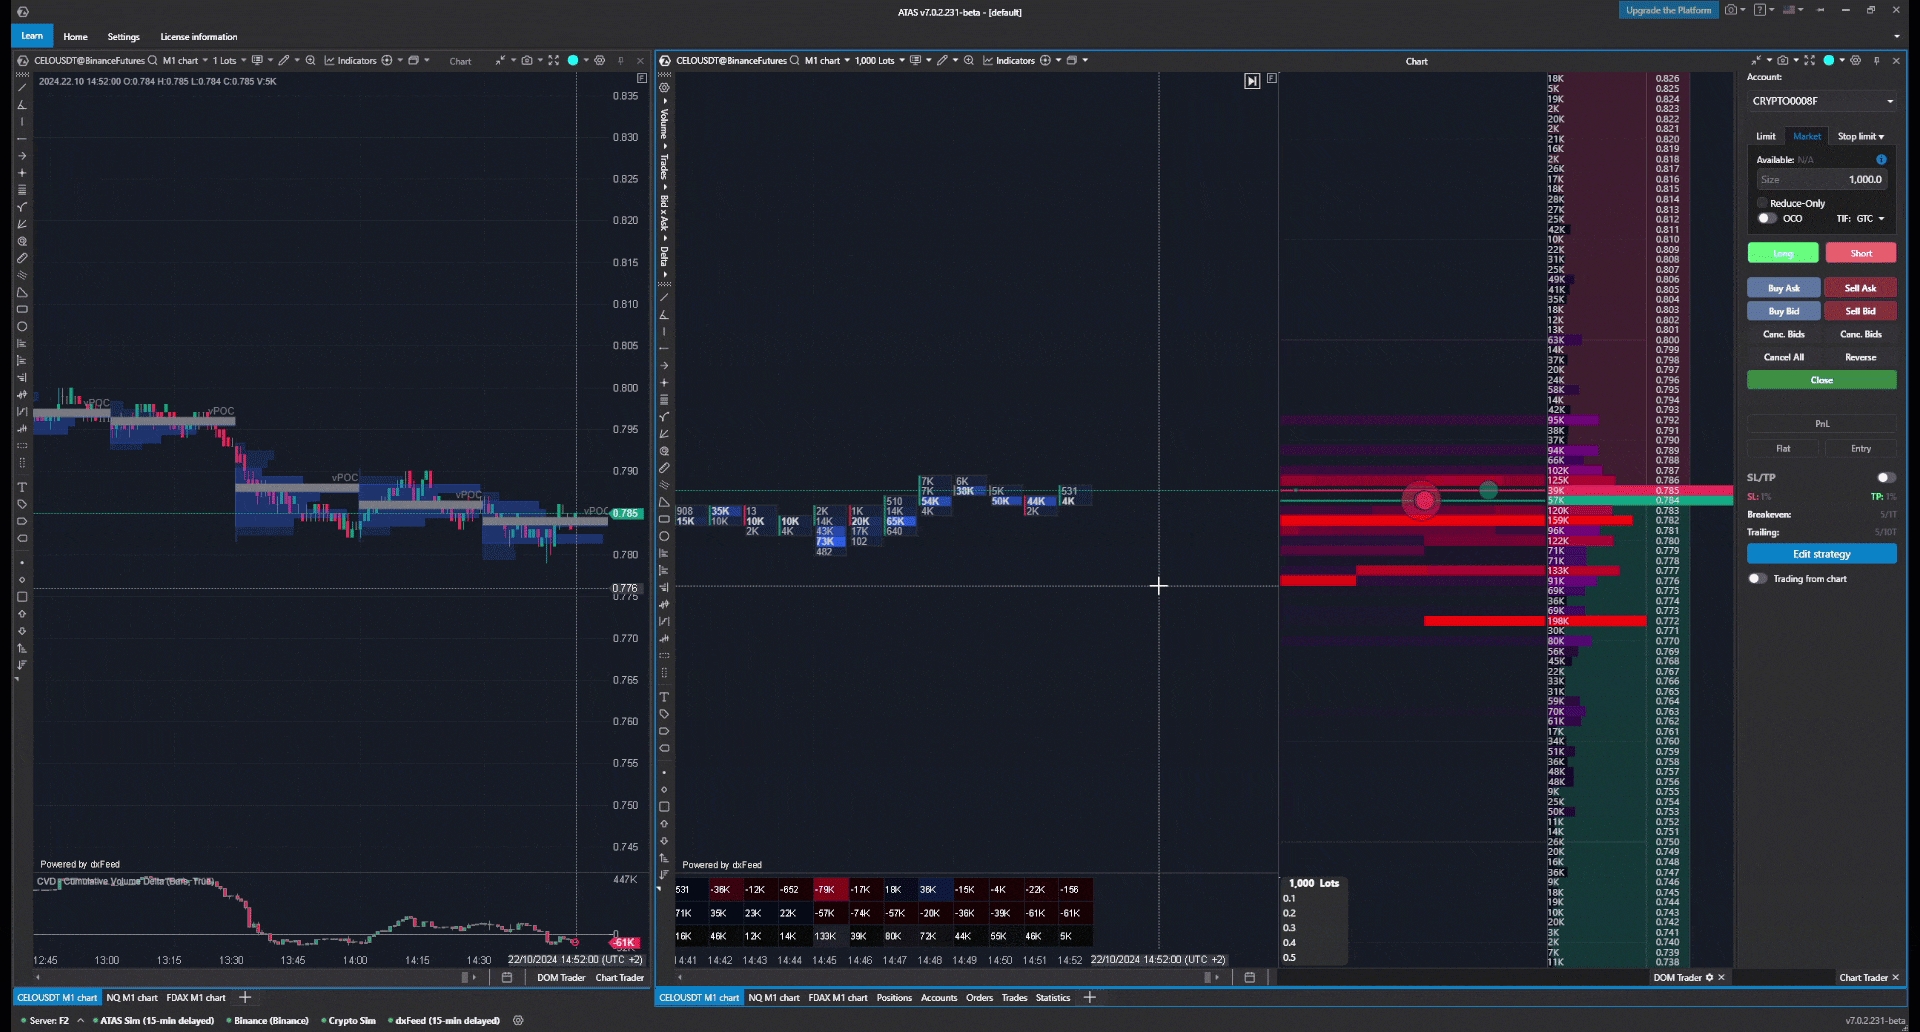Open the settings gear in right panel header

[1856, 61]
